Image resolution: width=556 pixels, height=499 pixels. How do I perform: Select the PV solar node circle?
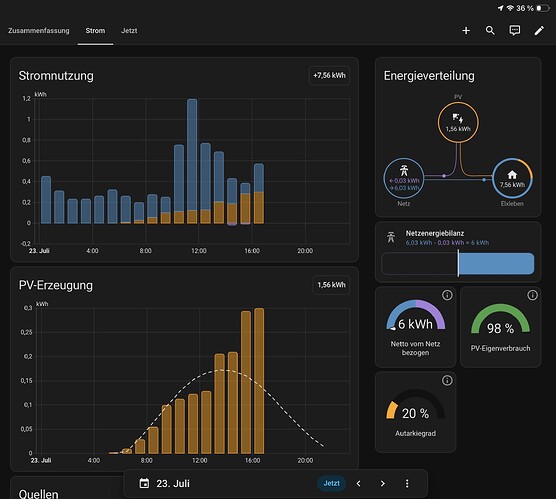click(x=458, y=122)
